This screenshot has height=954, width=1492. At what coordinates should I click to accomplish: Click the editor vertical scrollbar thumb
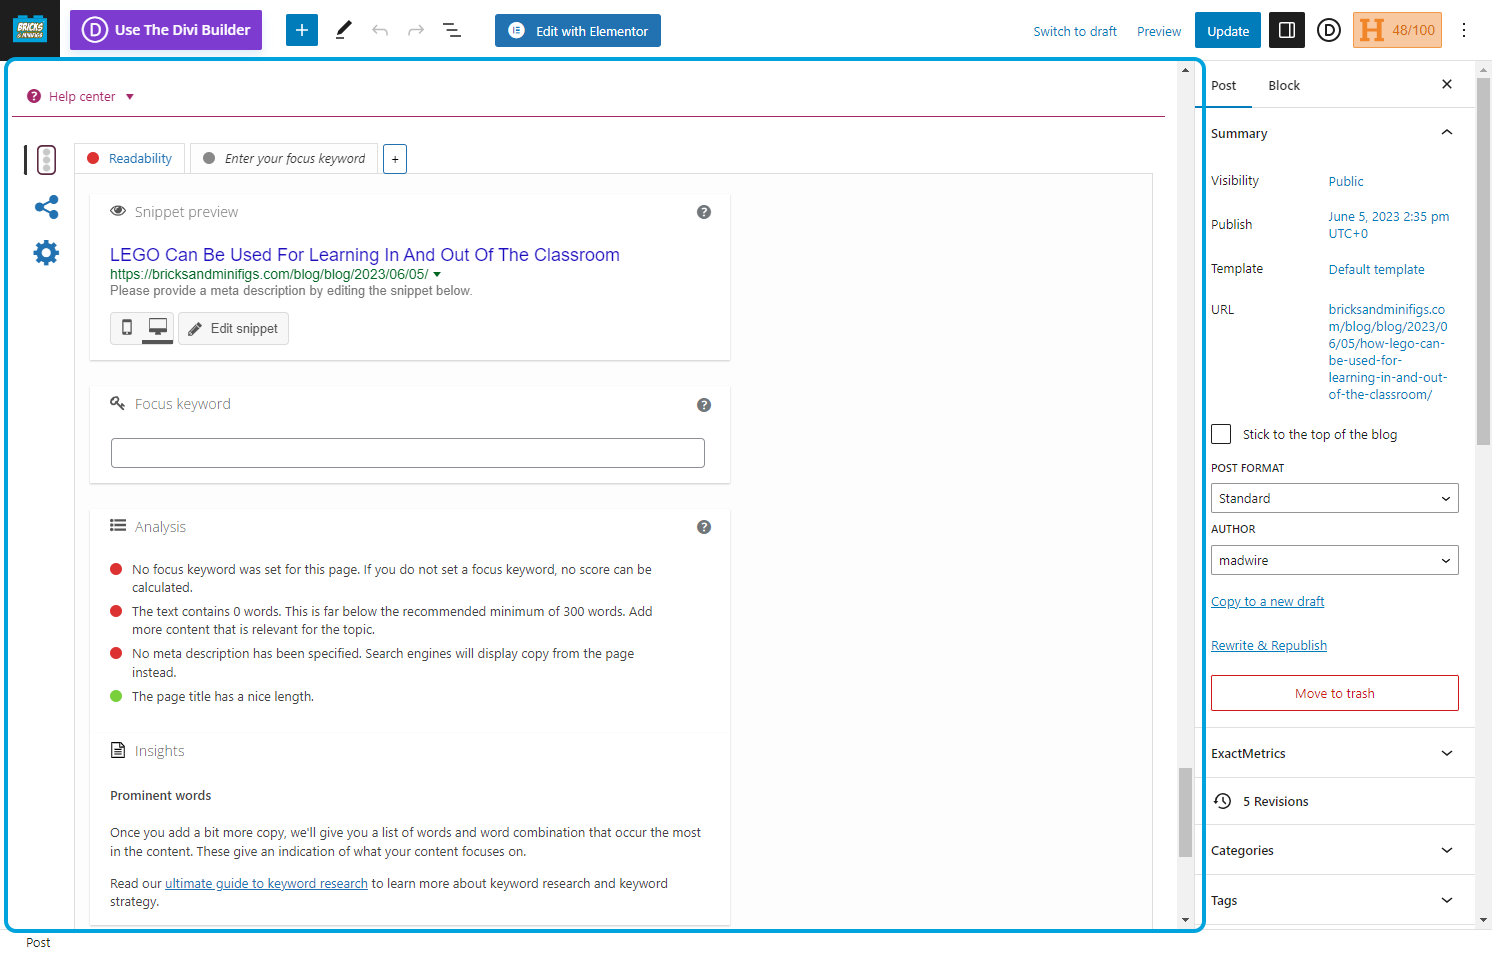1185,812
